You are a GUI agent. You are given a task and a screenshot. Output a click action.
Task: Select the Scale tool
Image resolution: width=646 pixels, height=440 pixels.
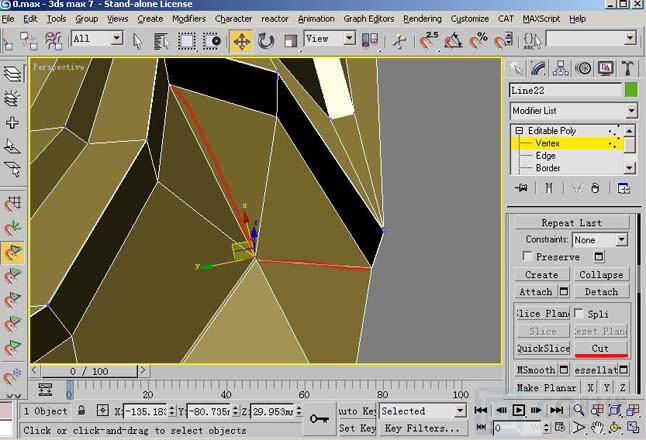pyautogui.click(x=290, y=41)
